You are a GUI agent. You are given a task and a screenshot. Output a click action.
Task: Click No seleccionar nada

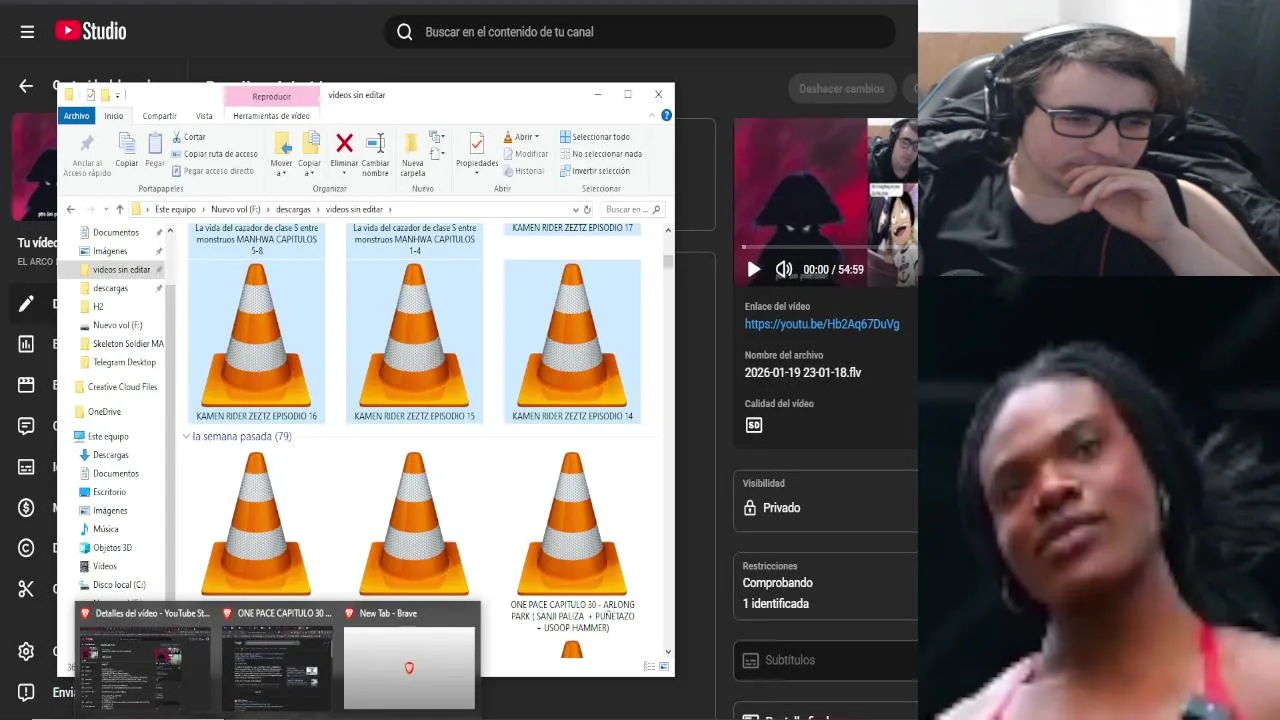[600, 154]
